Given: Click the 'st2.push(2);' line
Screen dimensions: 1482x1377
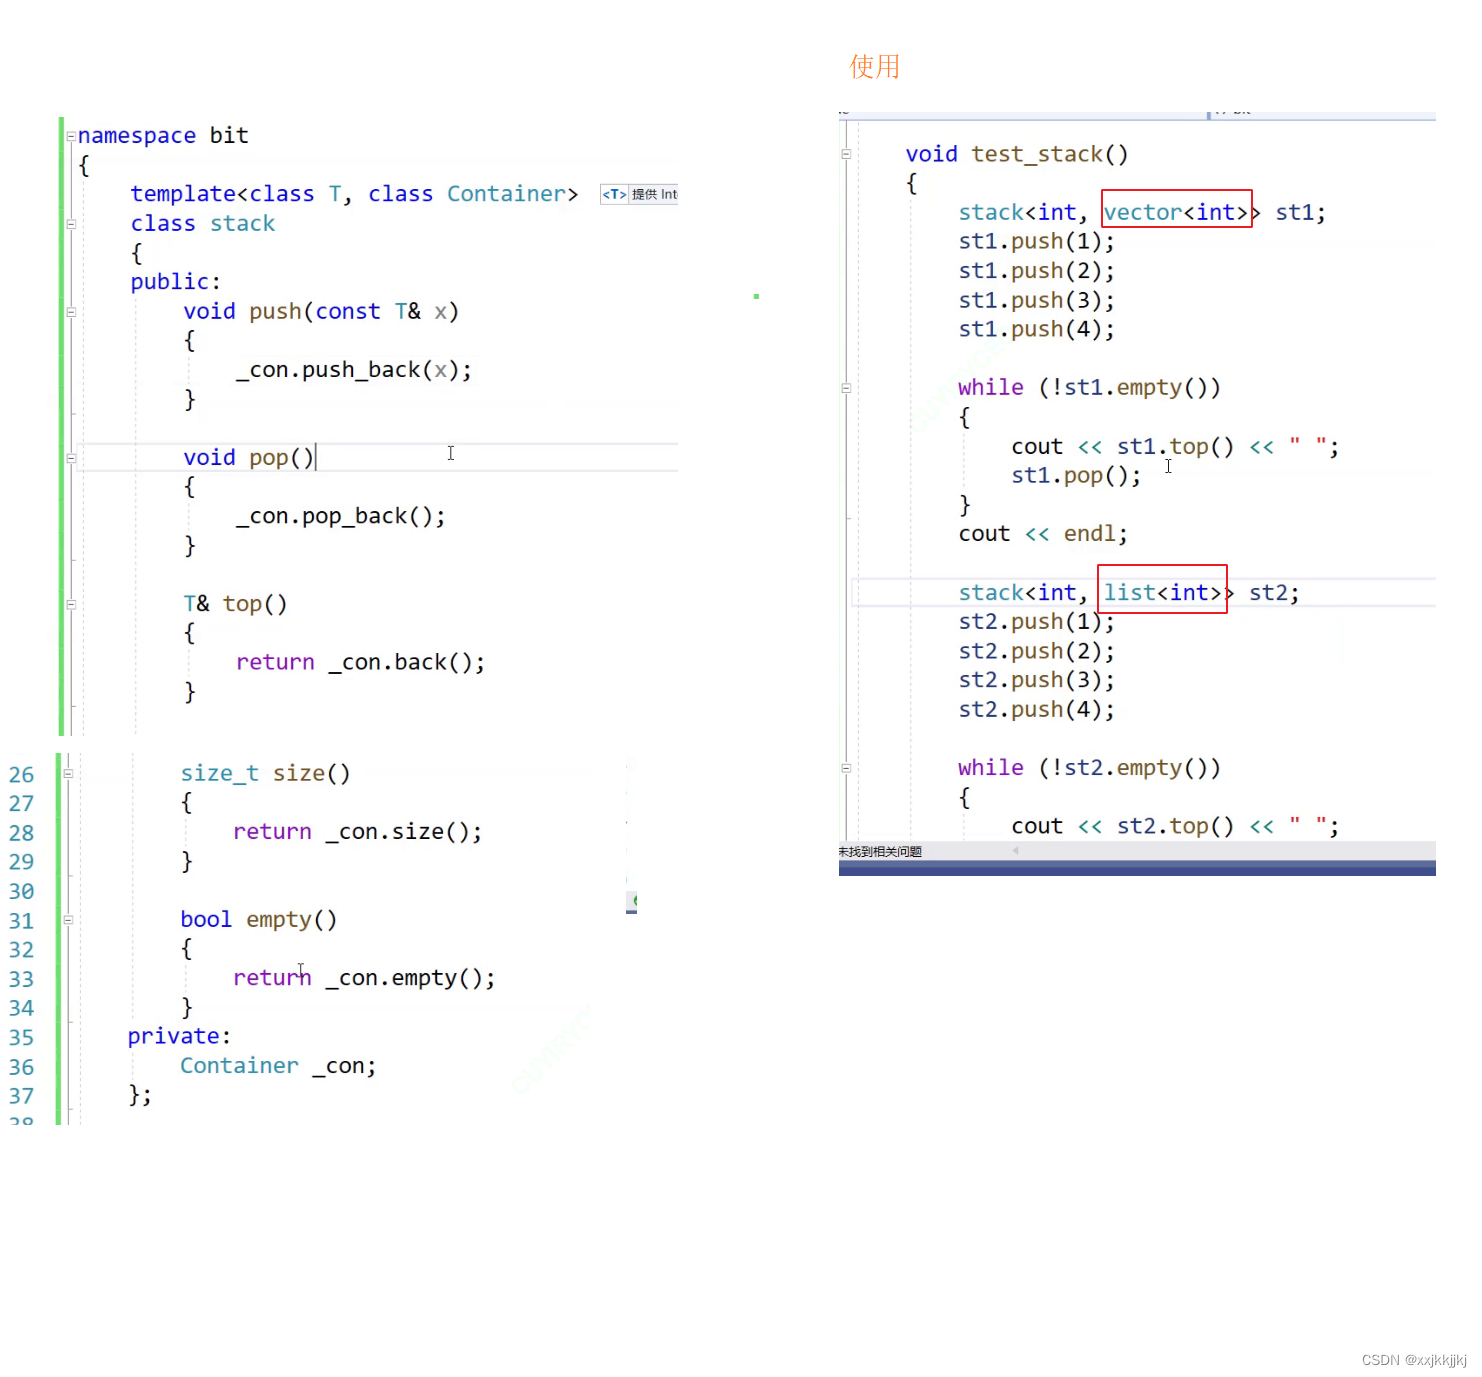Looking at the screenshot, I should point(1036,651).
